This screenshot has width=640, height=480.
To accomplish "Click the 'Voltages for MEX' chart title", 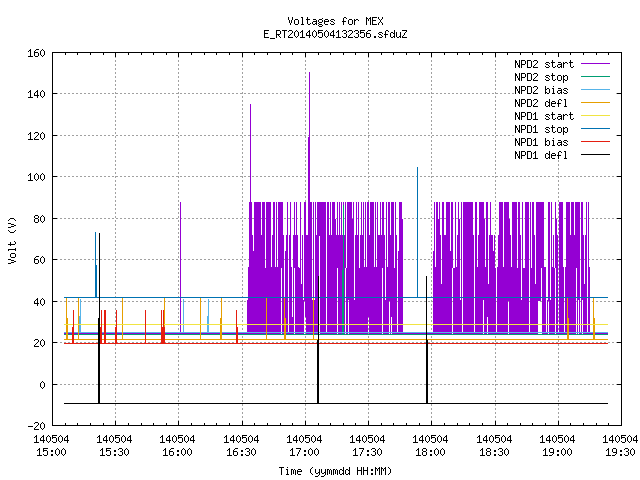I will (x=335, y=21).
